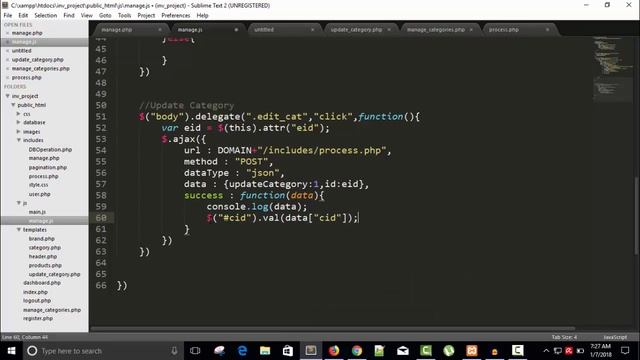Image resolution: width=640 pixels, height=360 pixels.
Task: Open File Explorer from the taskbar
Action: [265, 351]
